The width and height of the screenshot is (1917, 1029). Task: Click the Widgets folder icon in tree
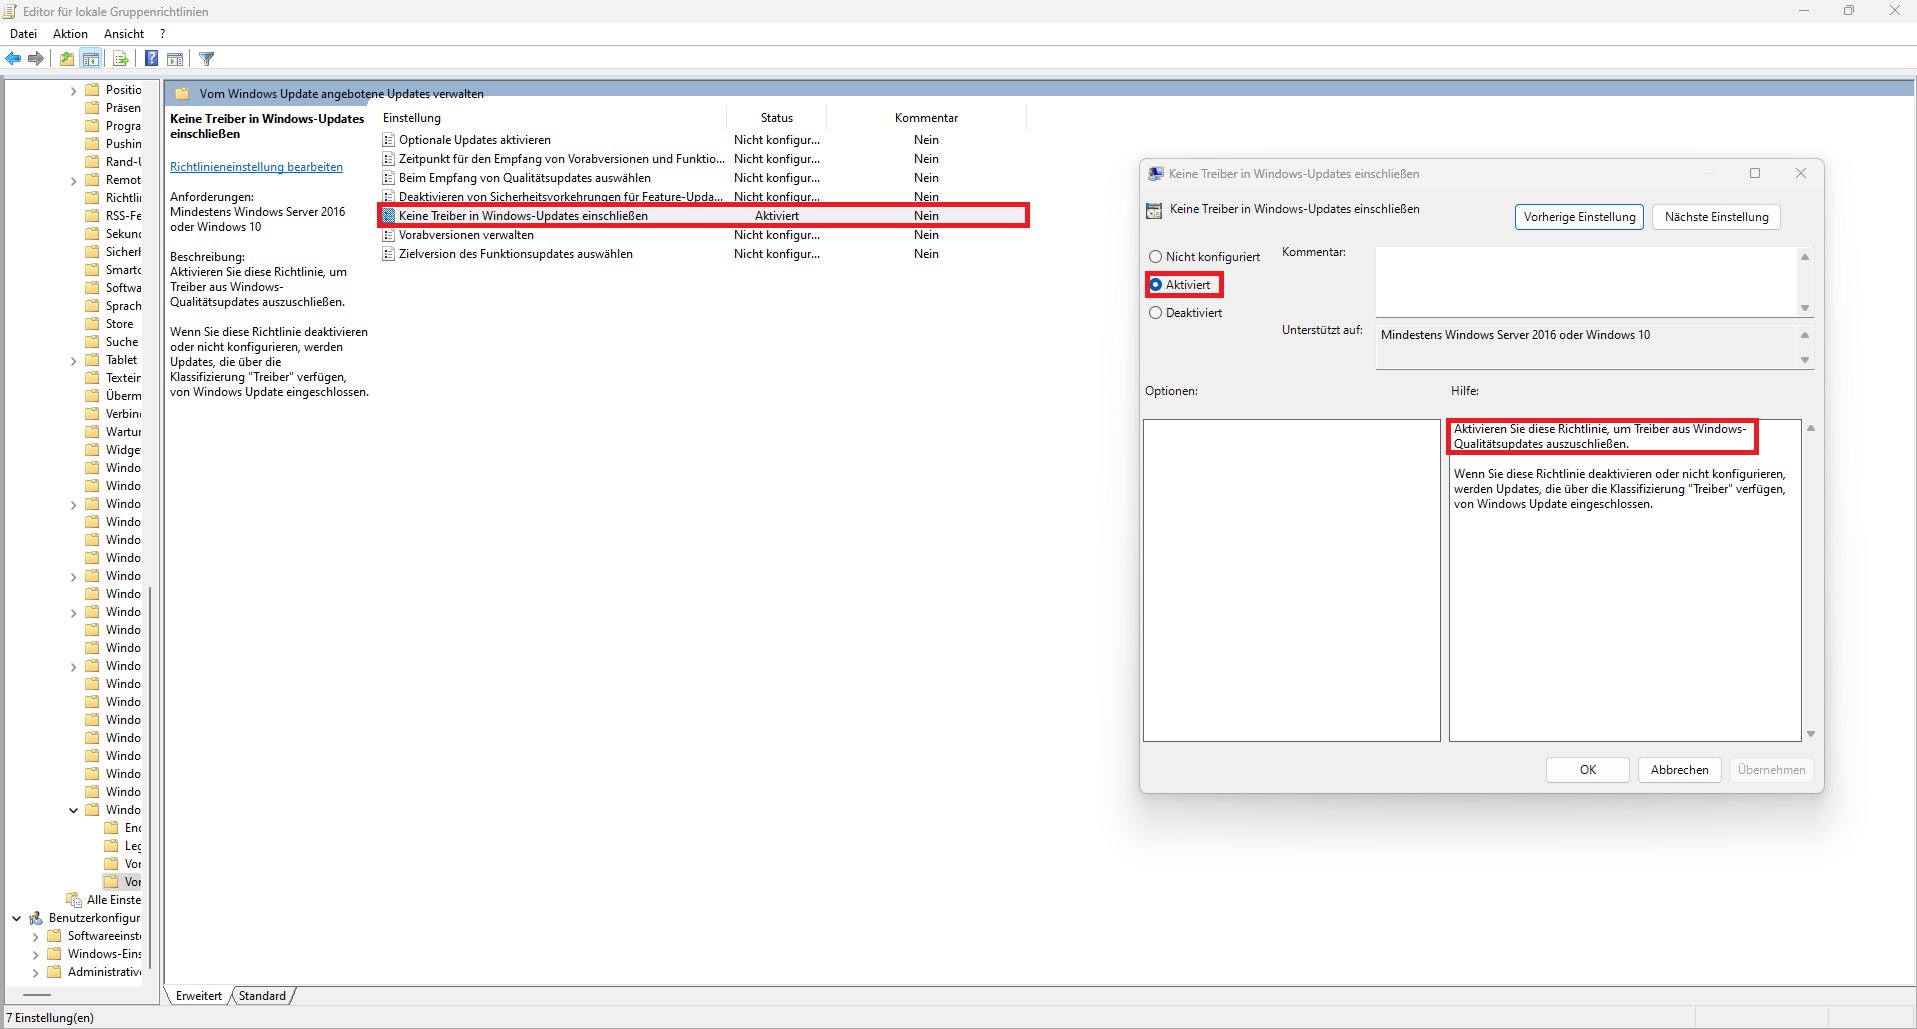click(x=92, y=450)
